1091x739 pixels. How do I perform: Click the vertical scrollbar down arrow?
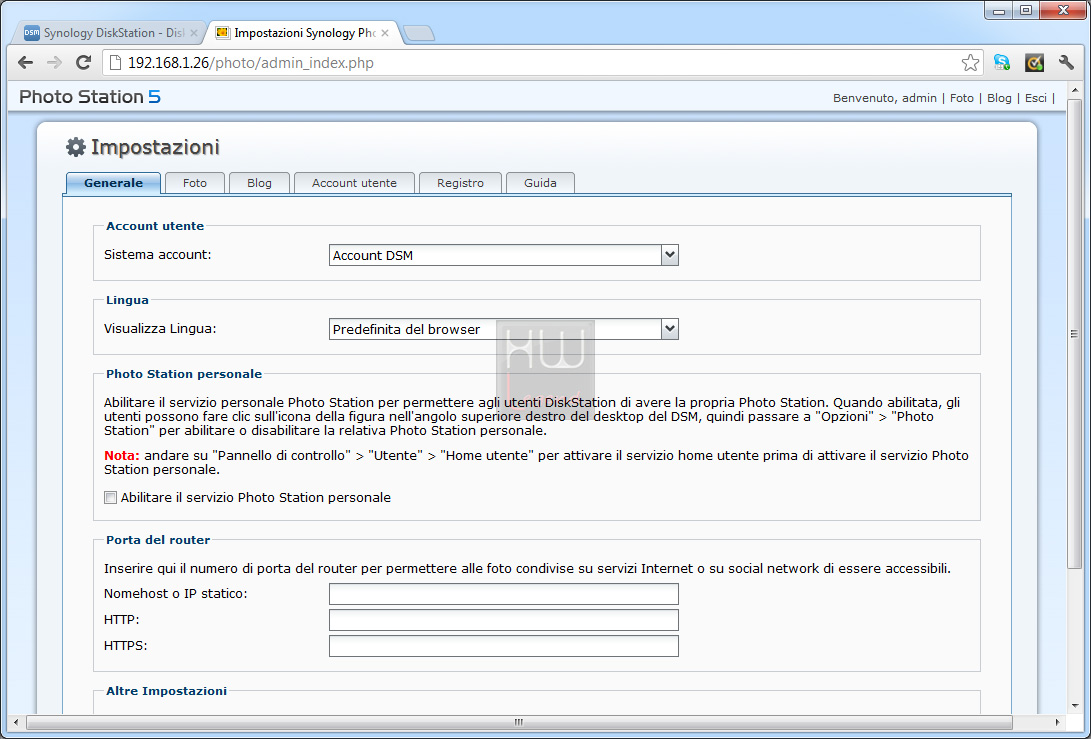[x=1074, y=706]
